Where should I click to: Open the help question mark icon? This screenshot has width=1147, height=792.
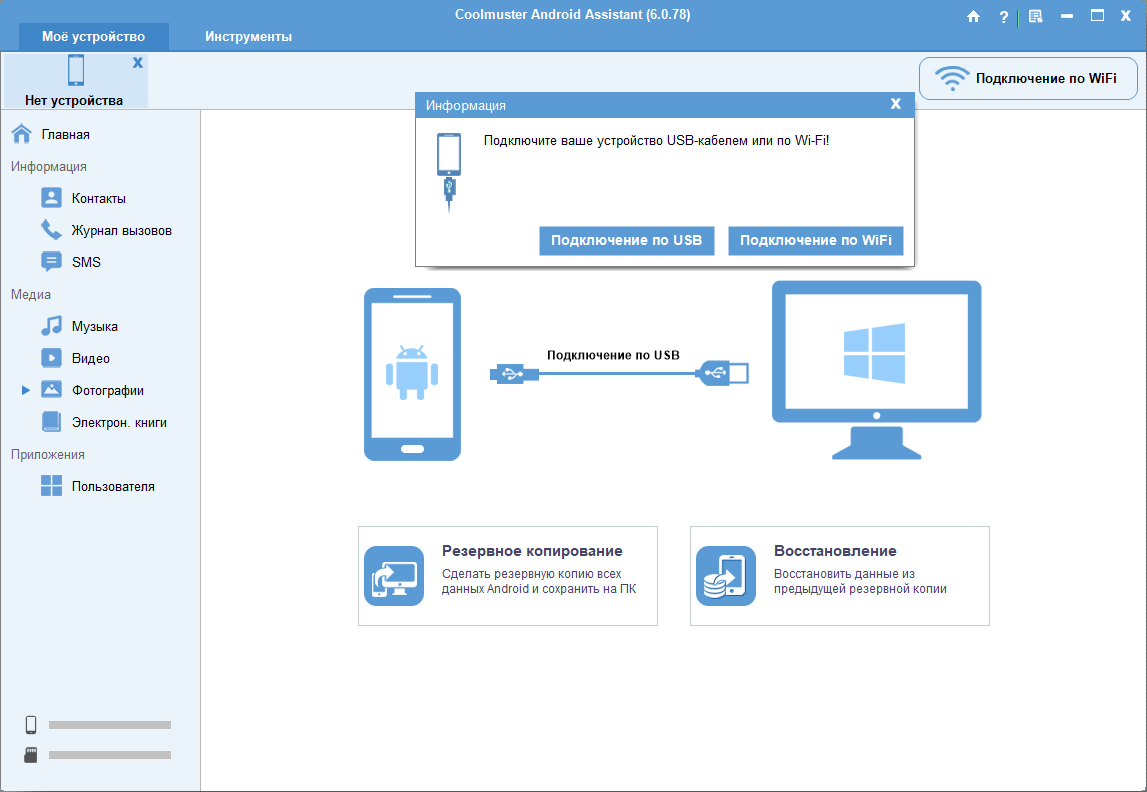[x=1004, y=17]
